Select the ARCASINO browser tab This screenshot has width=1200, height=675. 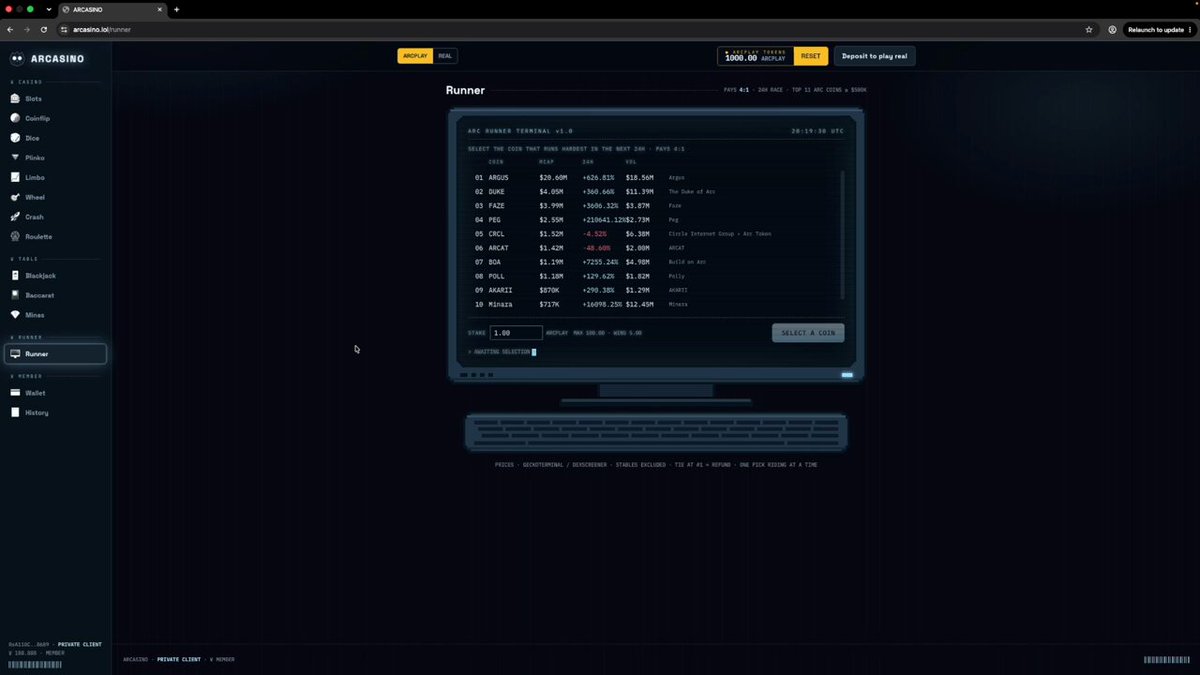point(112,9)
